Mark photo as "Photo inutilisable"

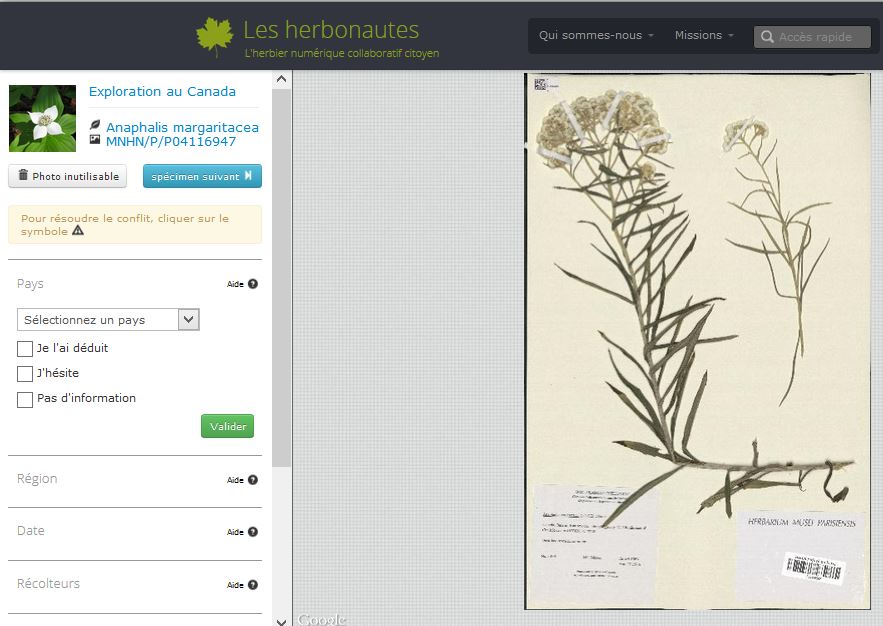click(x=68, y=176)
